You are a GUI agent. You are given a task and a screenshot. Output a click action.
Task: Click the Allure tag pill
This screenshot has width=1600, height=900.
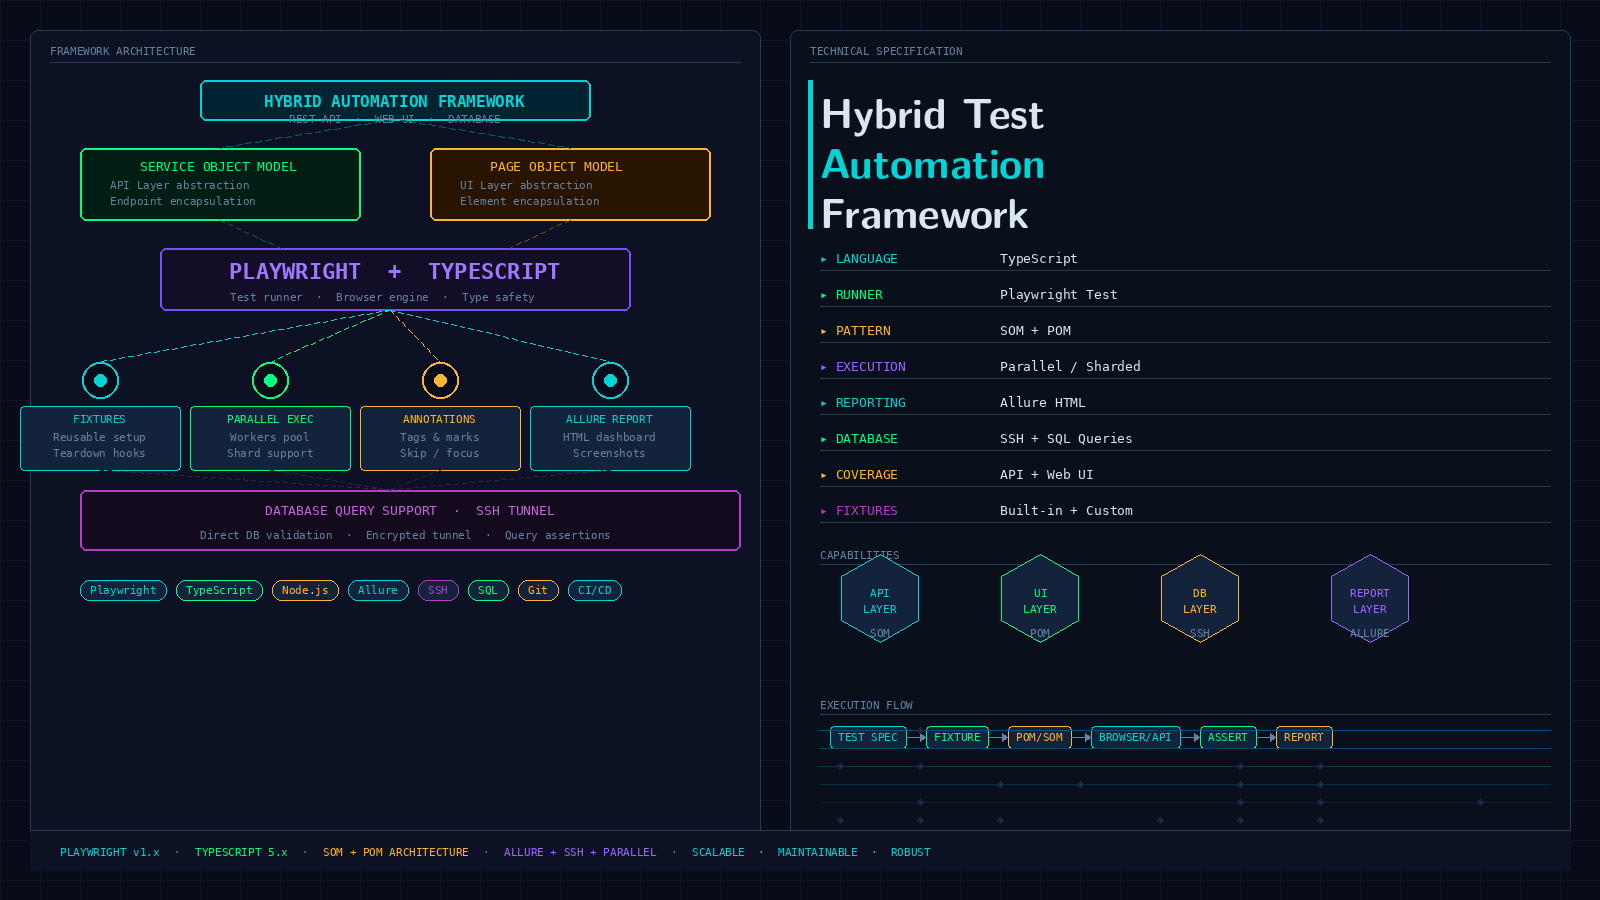[x=378, y=591]
